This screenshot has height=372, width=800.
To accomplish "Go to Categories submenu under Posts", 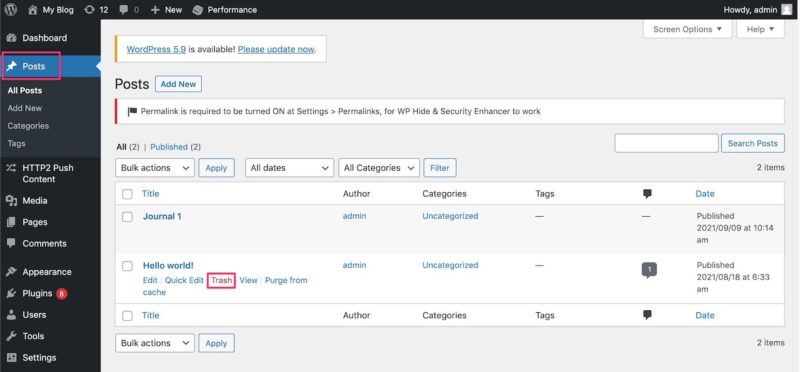I will 28,126.
